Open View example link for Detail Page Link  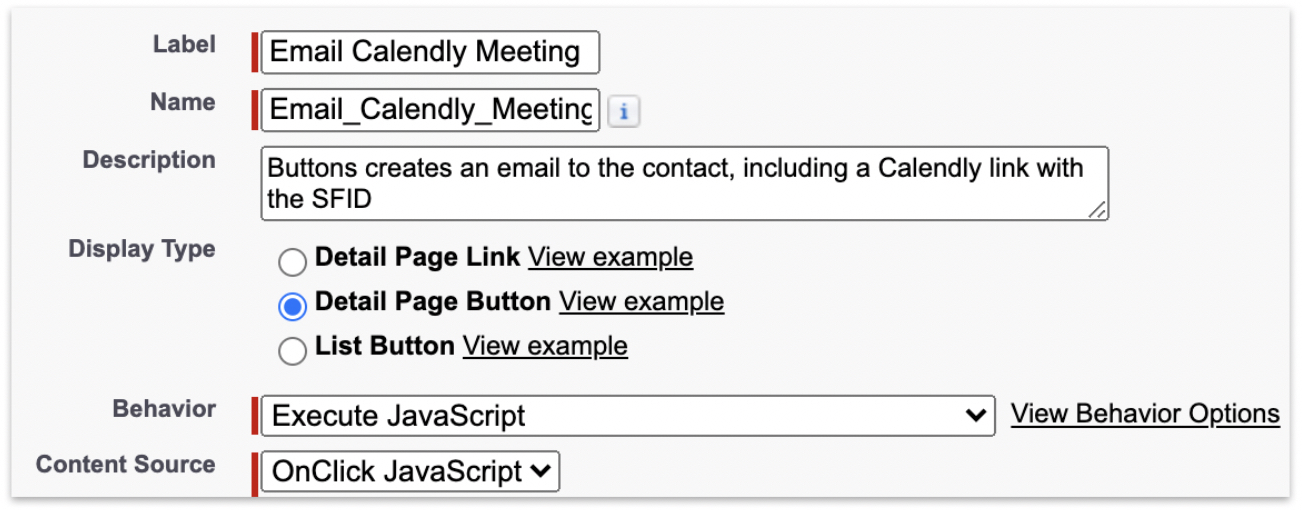(x=610, y=257)
